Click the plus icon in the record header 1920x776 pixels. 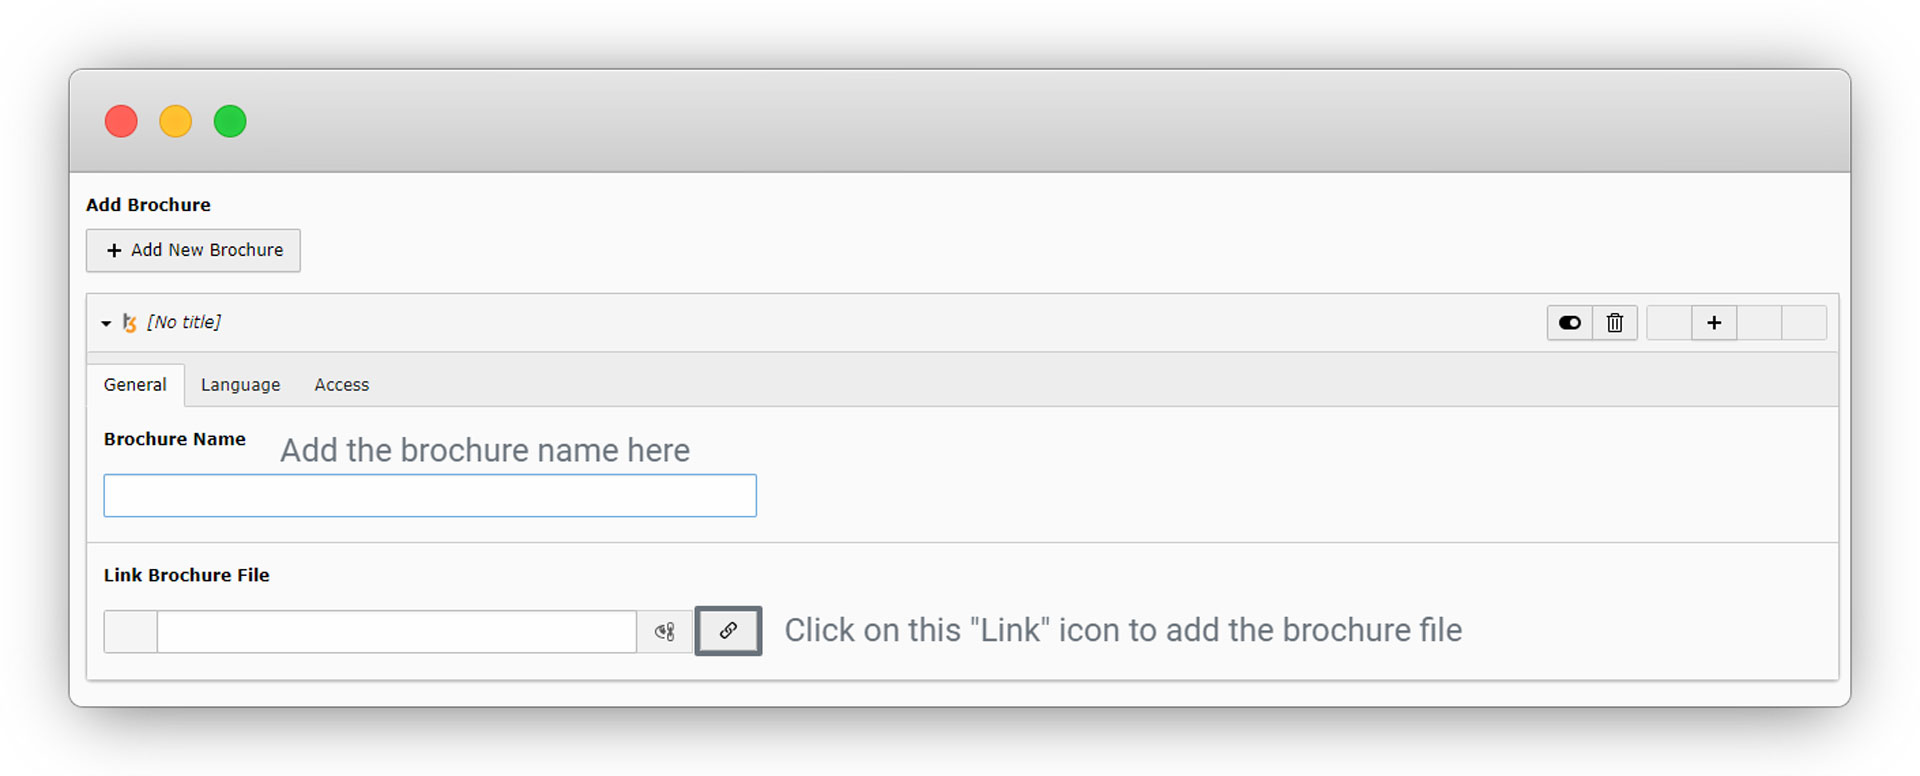click(x=1714, y=323)
